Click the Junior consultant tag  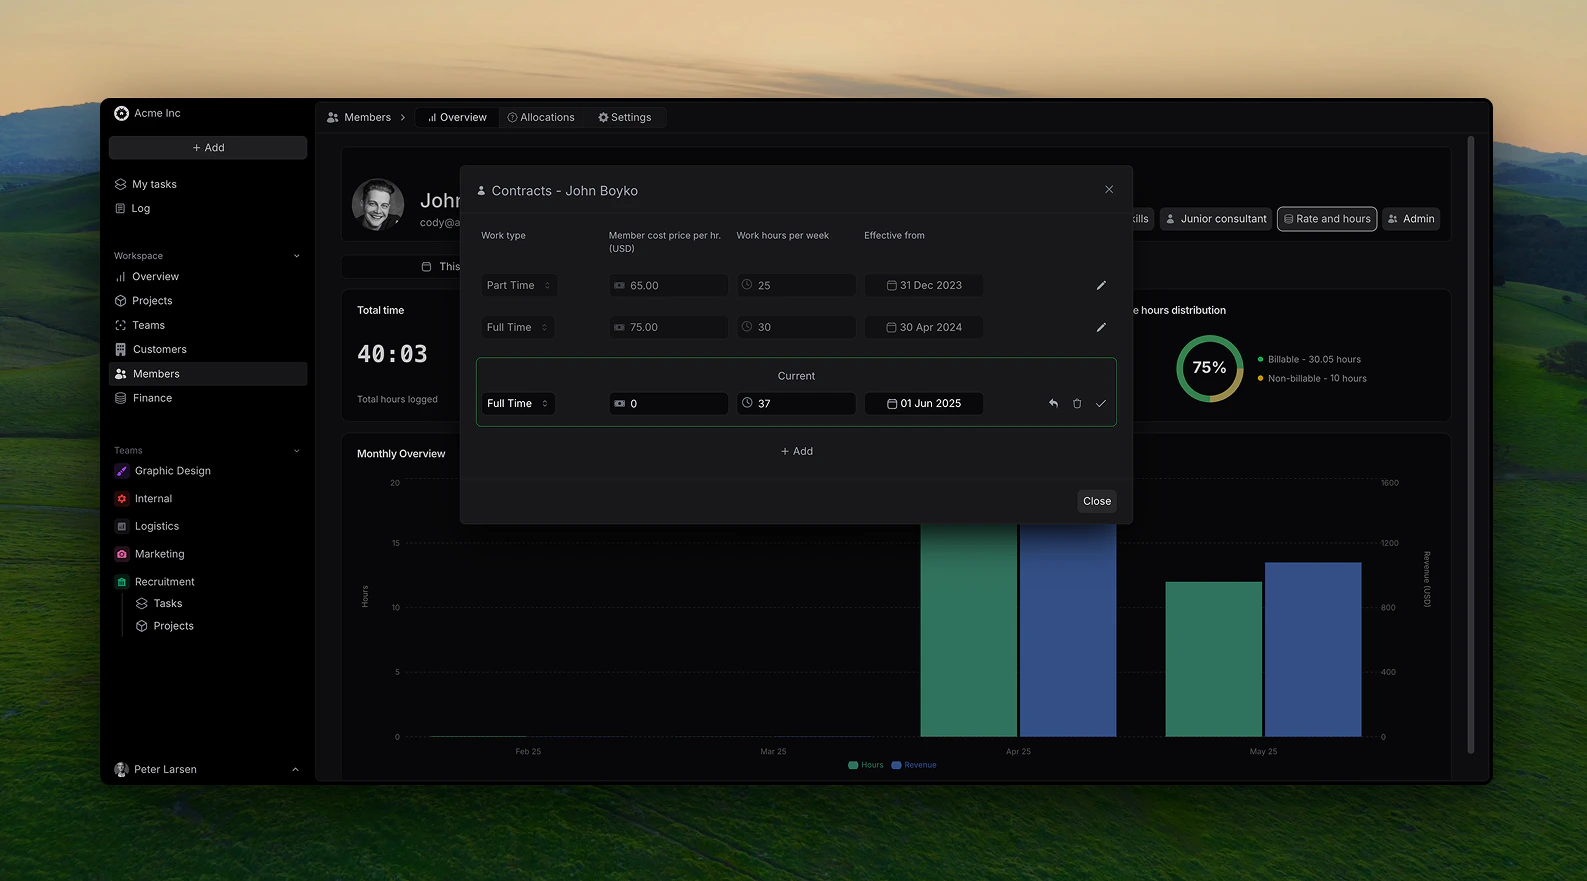1216,219
